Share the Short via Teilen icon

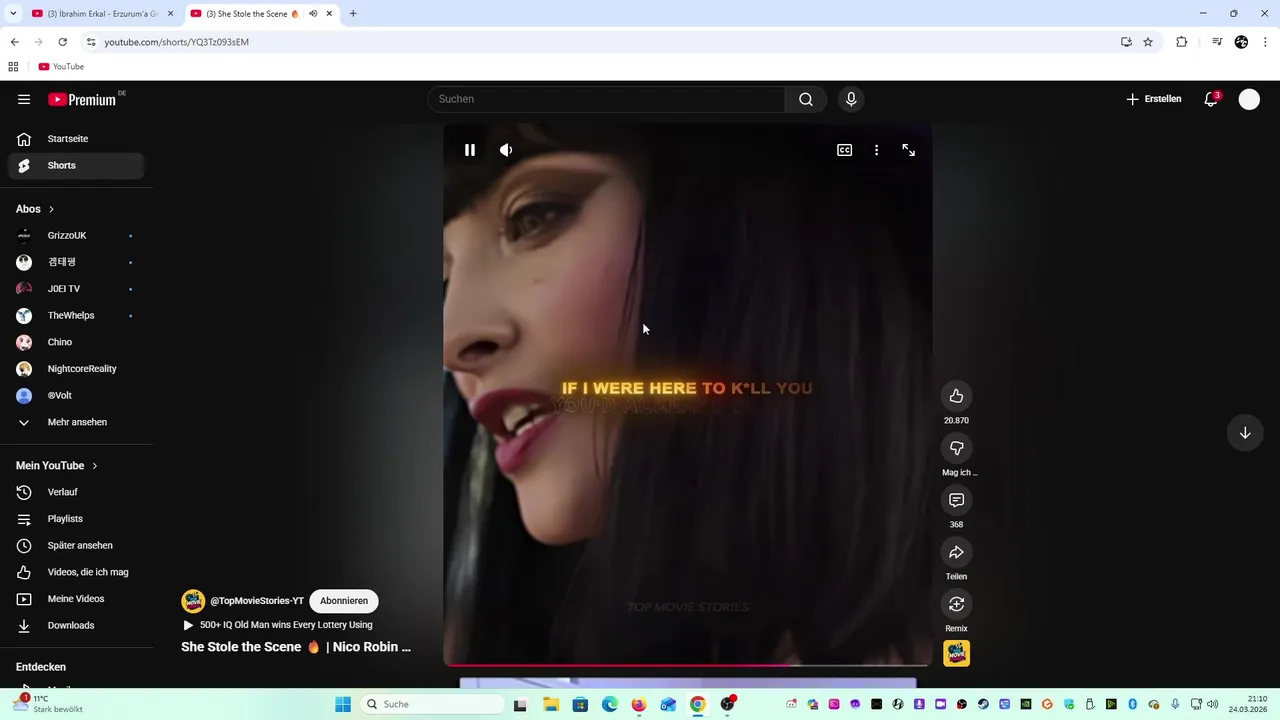[957, 552]
